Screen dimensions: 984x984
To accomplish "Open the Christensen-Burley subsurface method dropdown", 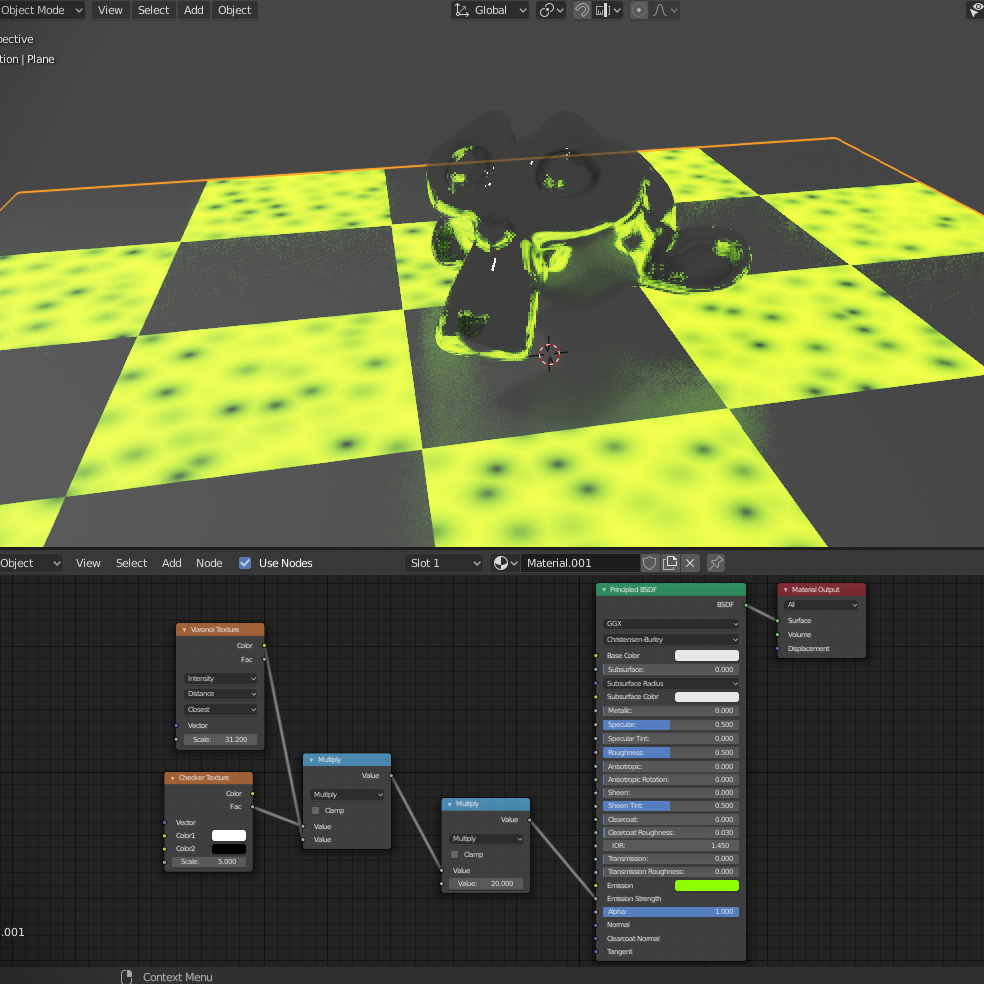I will 671,639.
